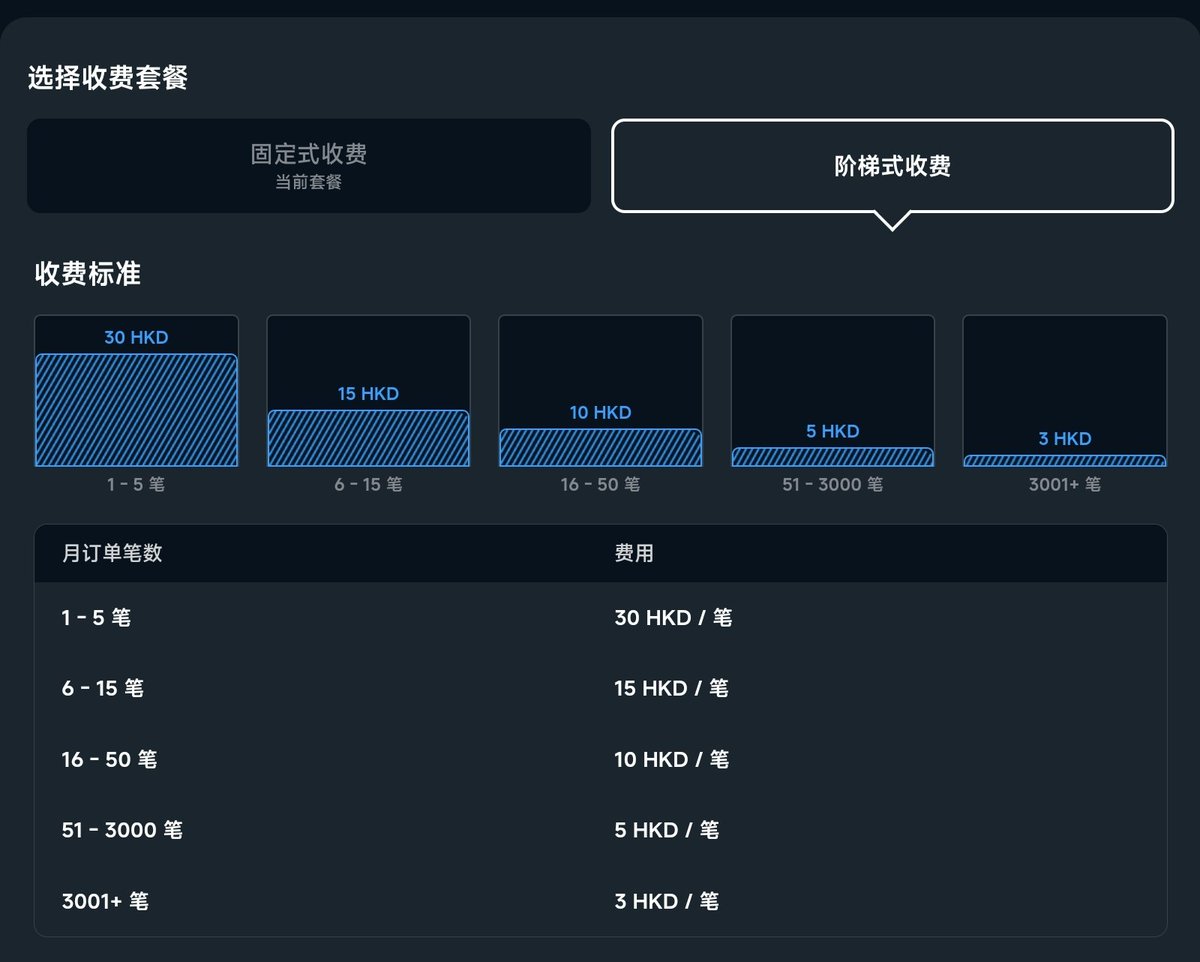Click the thin bar under 3 HKD
Viewport: 1200px width, 962px height.
1064,460
